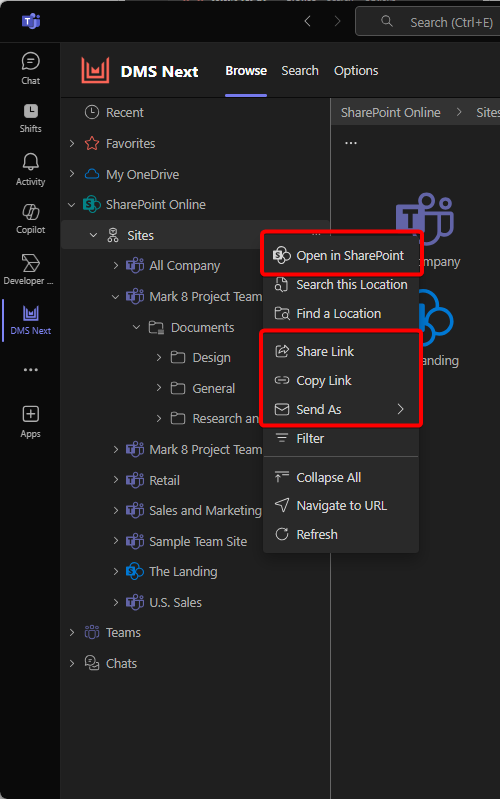Screen dimensions: 500x799
Task: Collapse the Documents library chevron
Action: pyautogui.click(x=136, y=327)
